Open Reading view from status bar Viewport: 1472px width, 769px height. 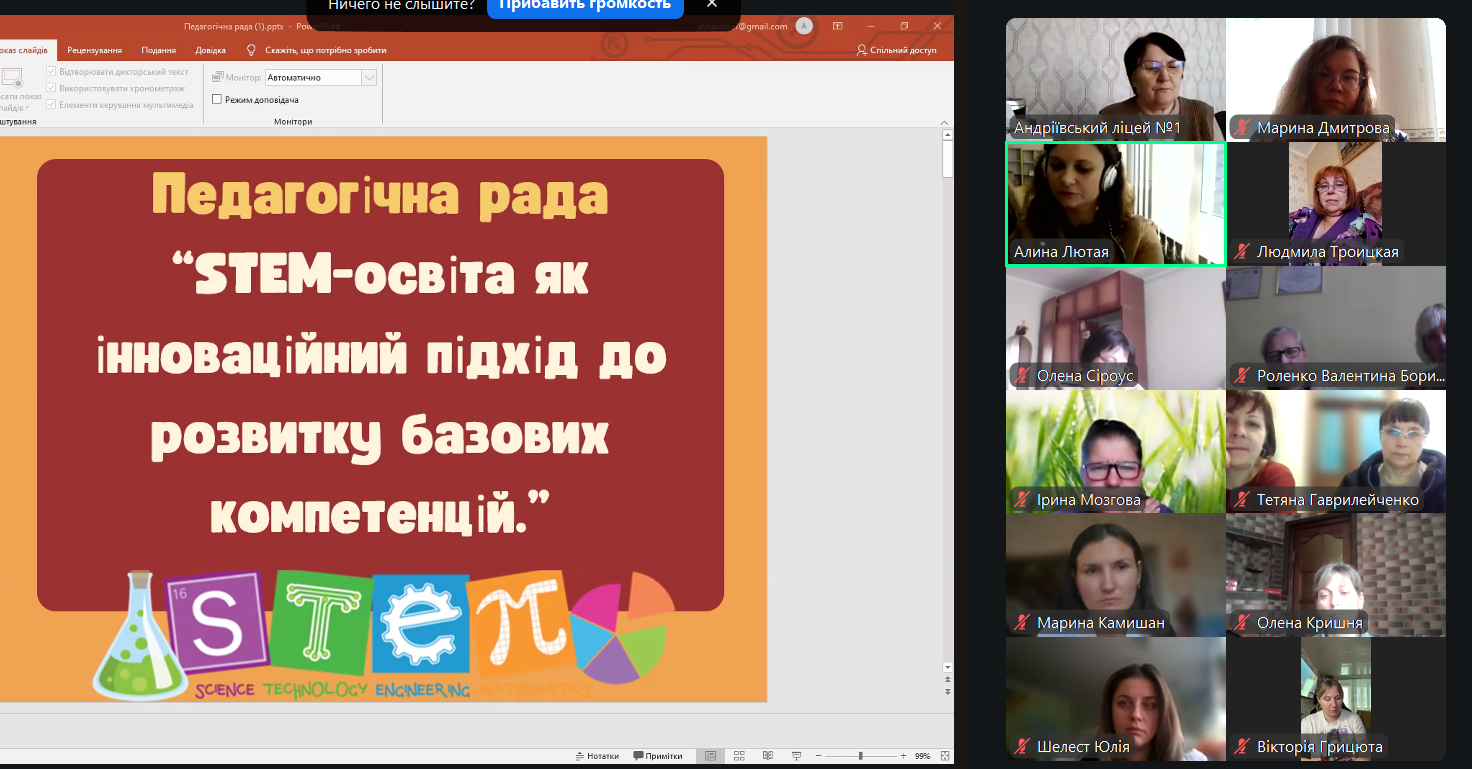click(x=768, y=756)
